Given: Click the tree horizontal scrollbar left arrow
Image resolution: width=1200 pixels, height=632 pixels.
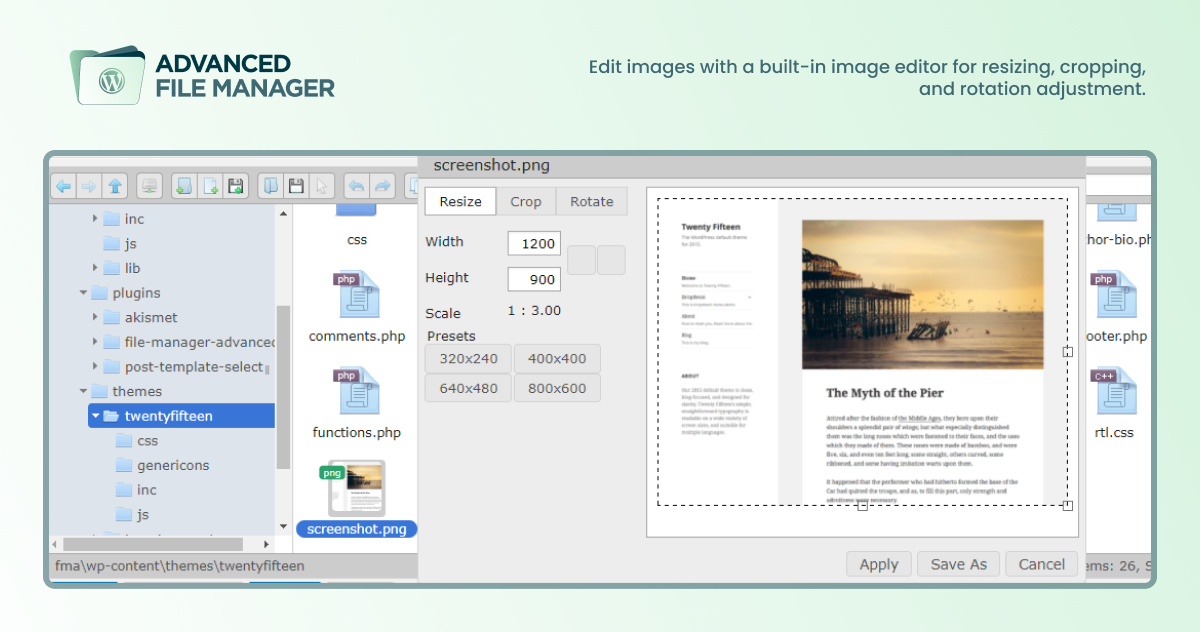Looking at the screenshot, I should [x=57, y=545].
